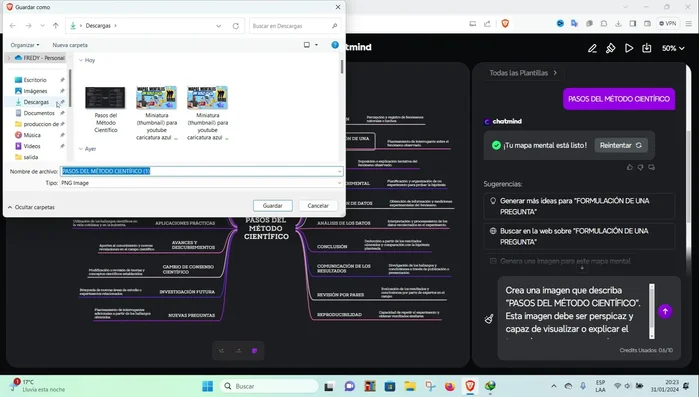The height and width of the screenshot is (397, 699).
Task: Open the blue help icon in dialog
Action: 335,45
